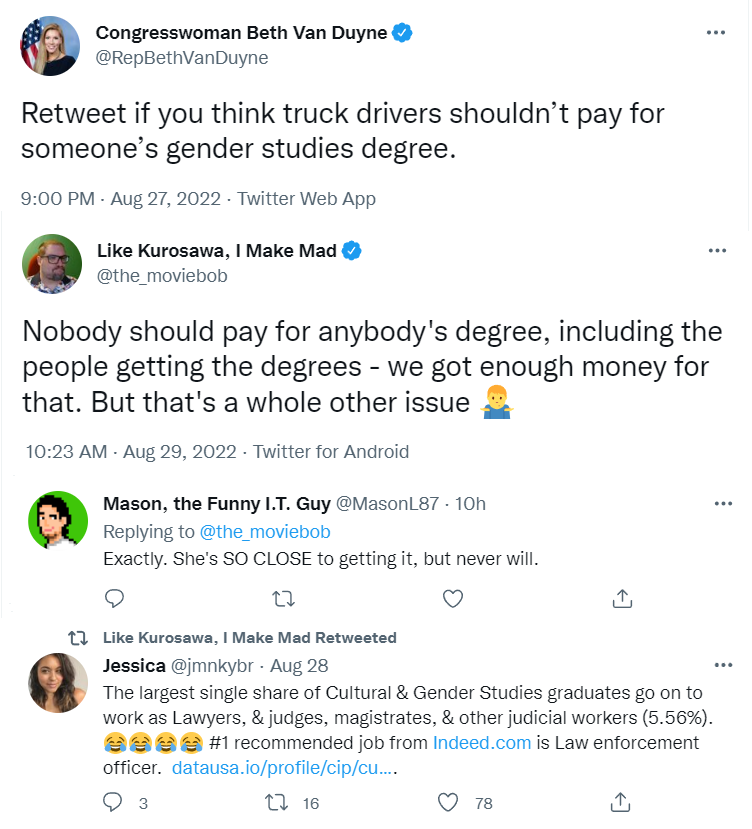
Task: Reply to Mason's tweet with comment icon
Action: pyautogui.click(x=115, y=598)
